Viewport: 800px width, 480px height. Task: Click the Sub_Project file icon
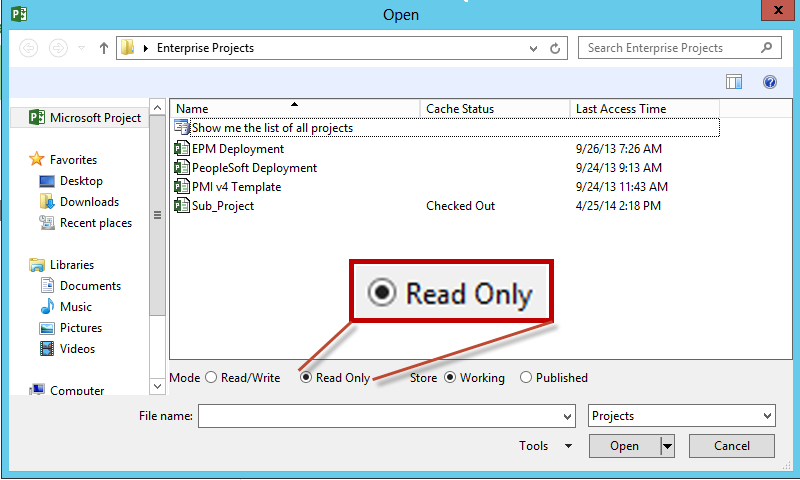182,205
